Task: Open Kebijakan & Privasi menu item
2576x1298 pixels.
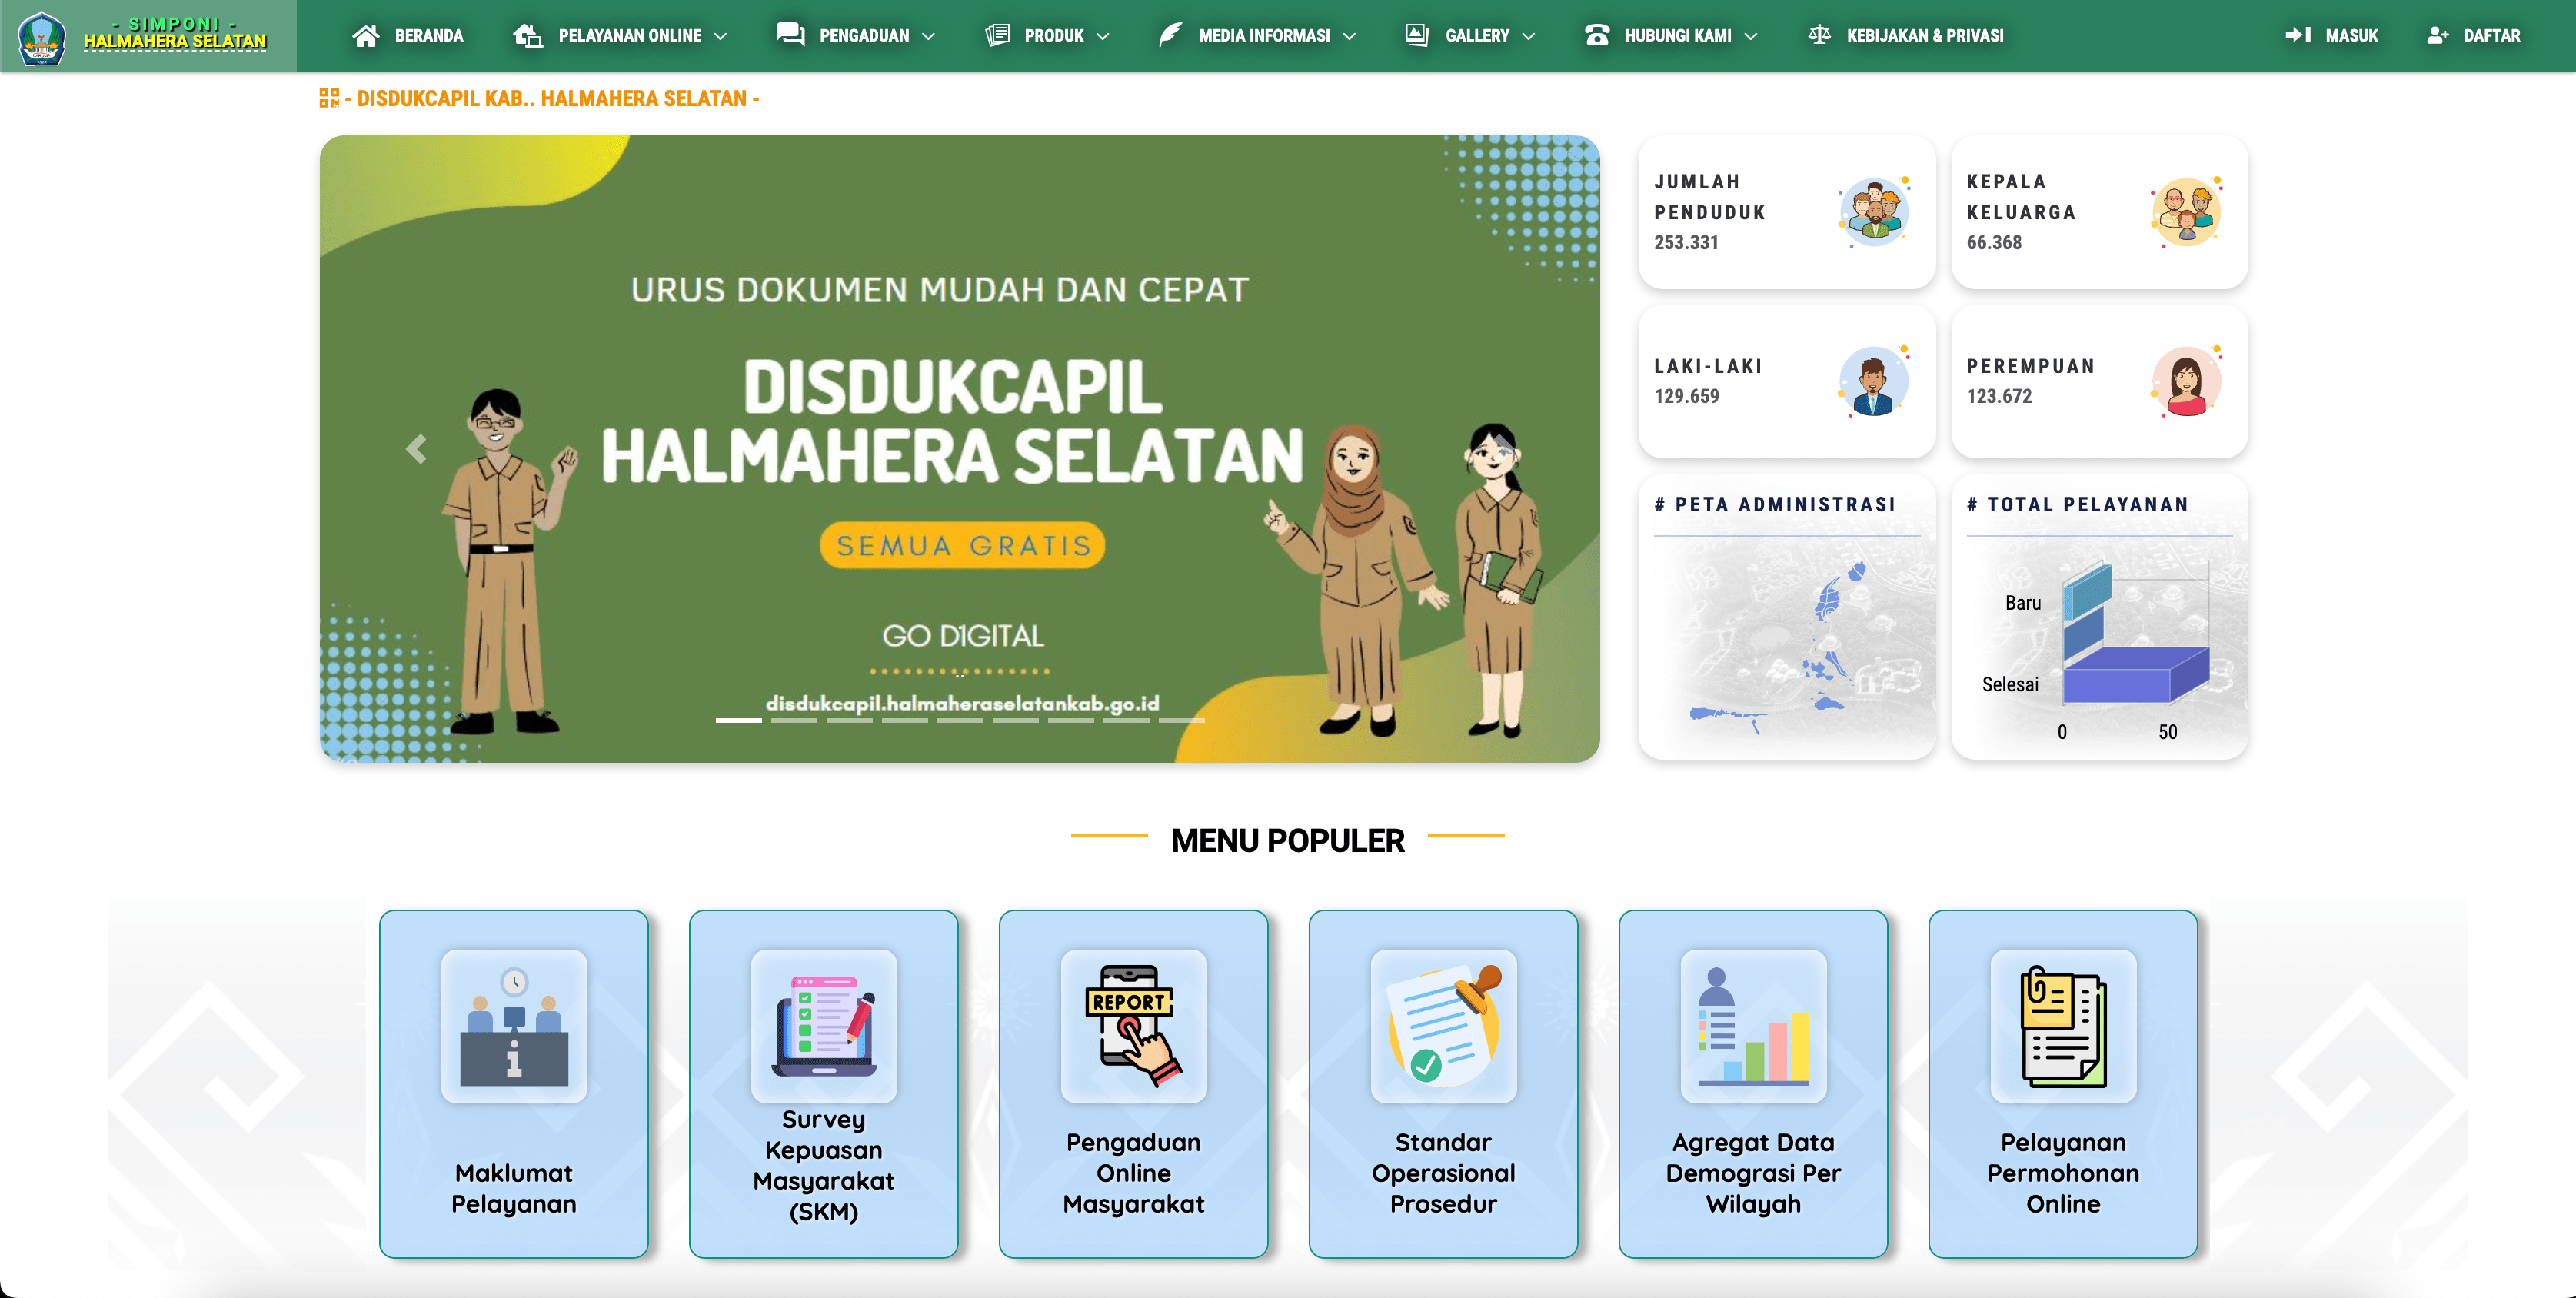Action: 1906,36
